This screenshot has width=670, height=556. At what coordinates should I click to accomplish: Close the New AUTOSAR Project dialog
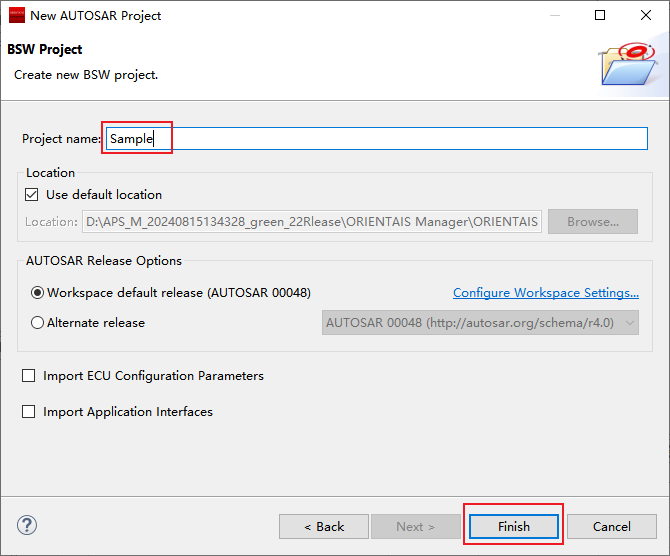coord(646,15)
